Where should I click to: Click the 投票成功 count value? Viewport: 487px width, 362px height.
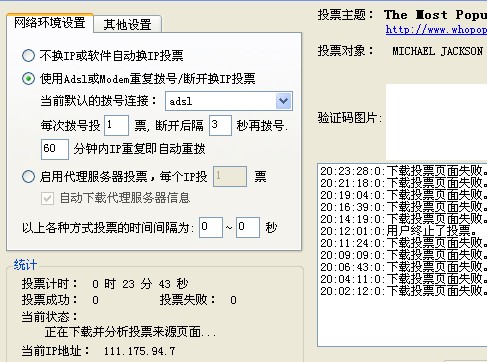coord(95,300)
